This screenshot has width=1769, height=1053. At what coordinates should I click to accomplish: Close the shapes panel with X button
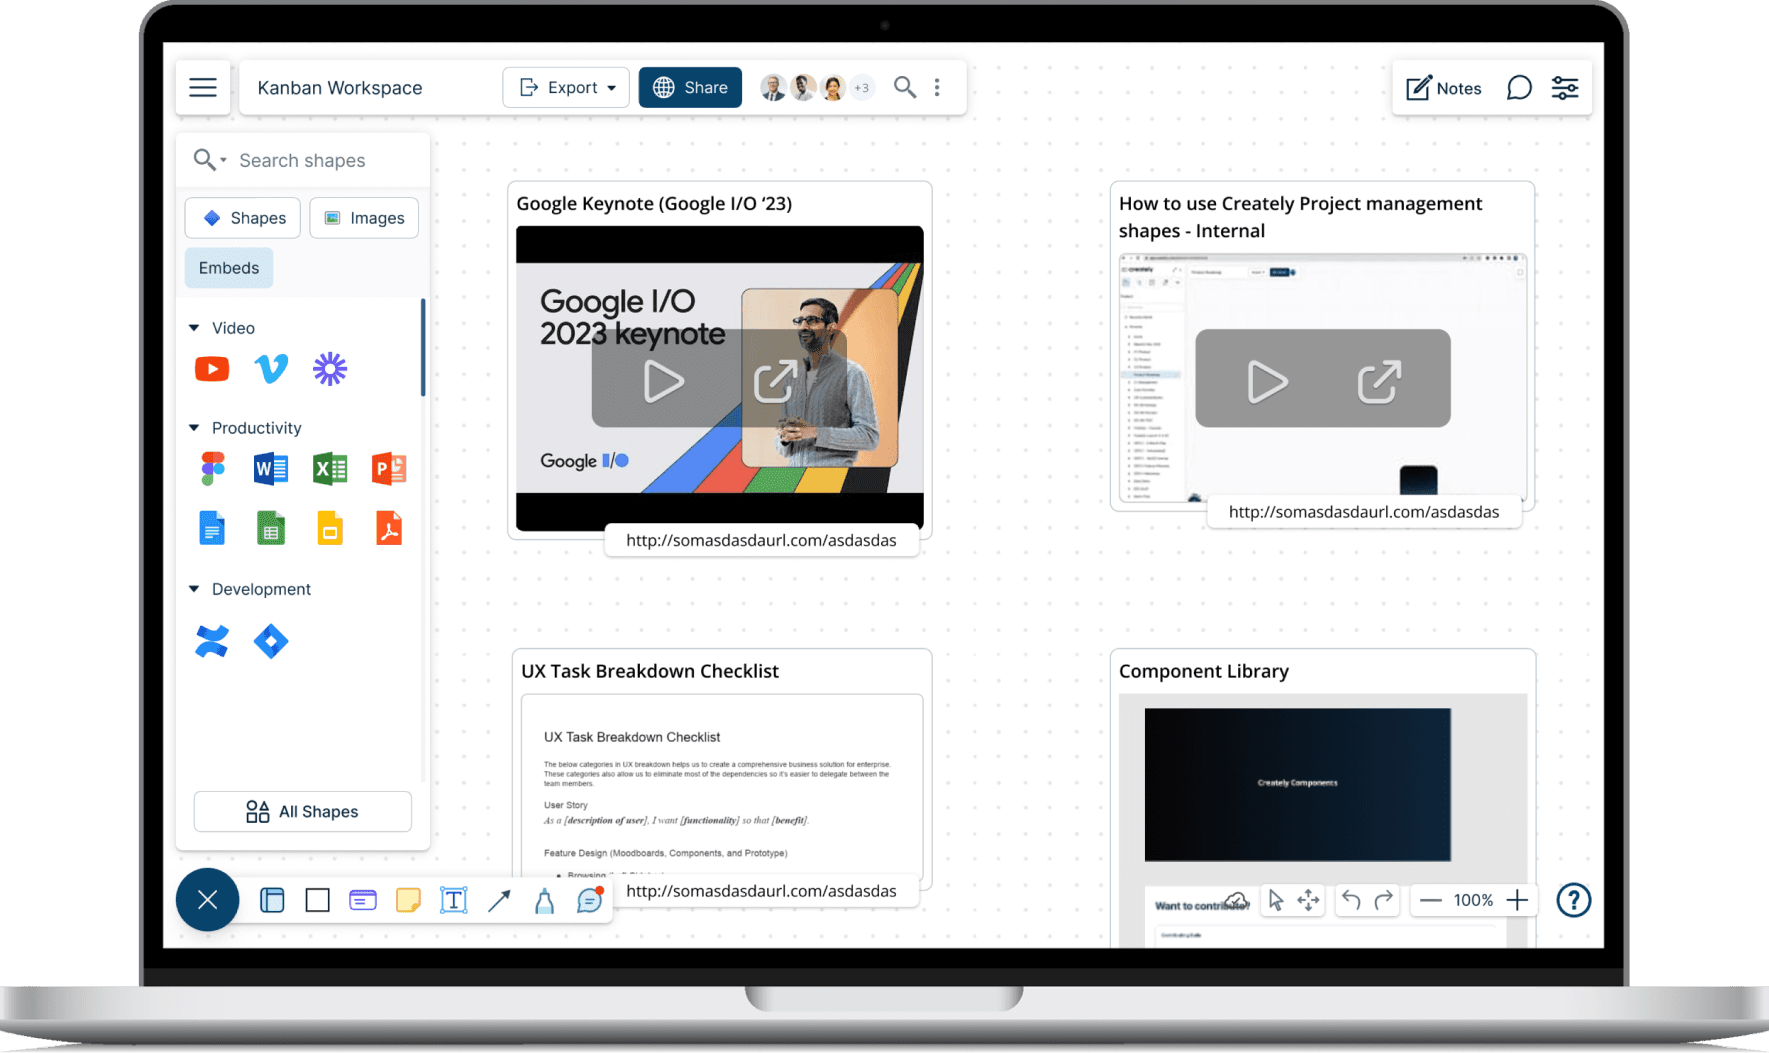(207, 900)
